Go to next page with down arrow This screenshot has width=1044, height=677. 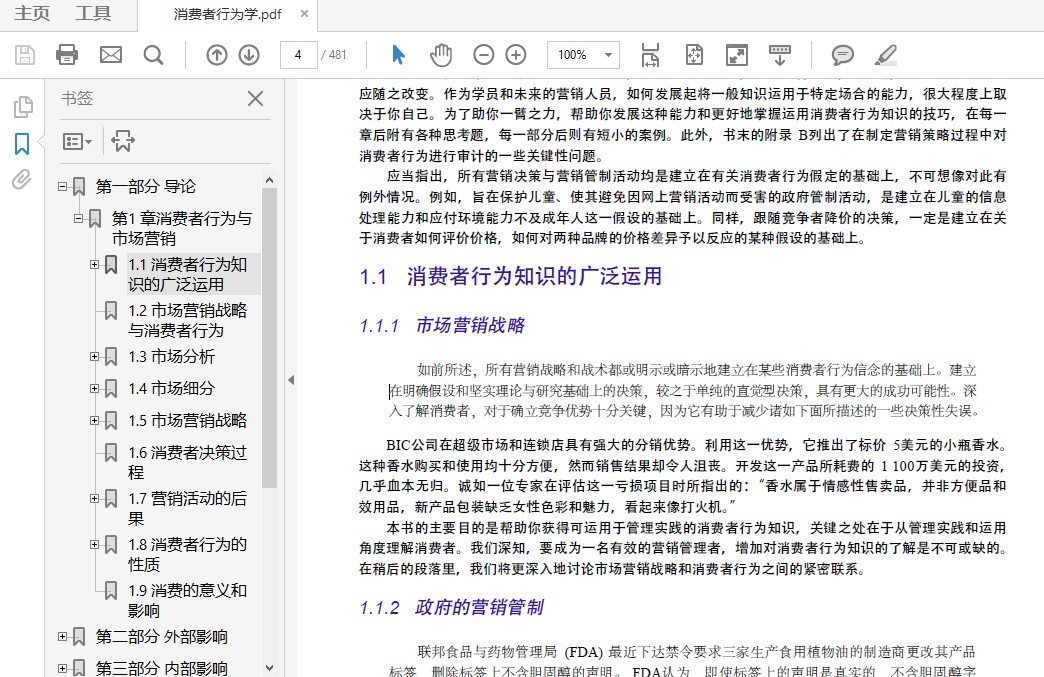click(x=249, y=55)
